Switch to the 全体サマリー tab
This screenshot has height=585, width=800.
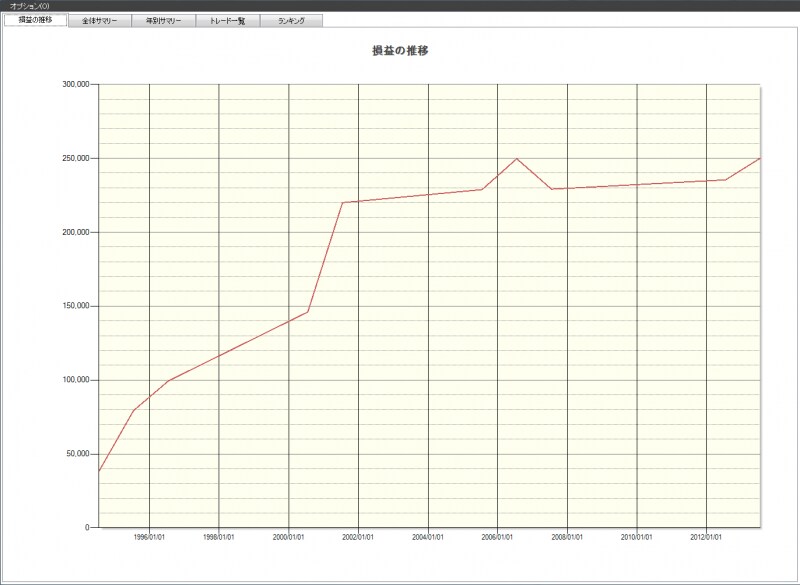(x=100, y=20)
